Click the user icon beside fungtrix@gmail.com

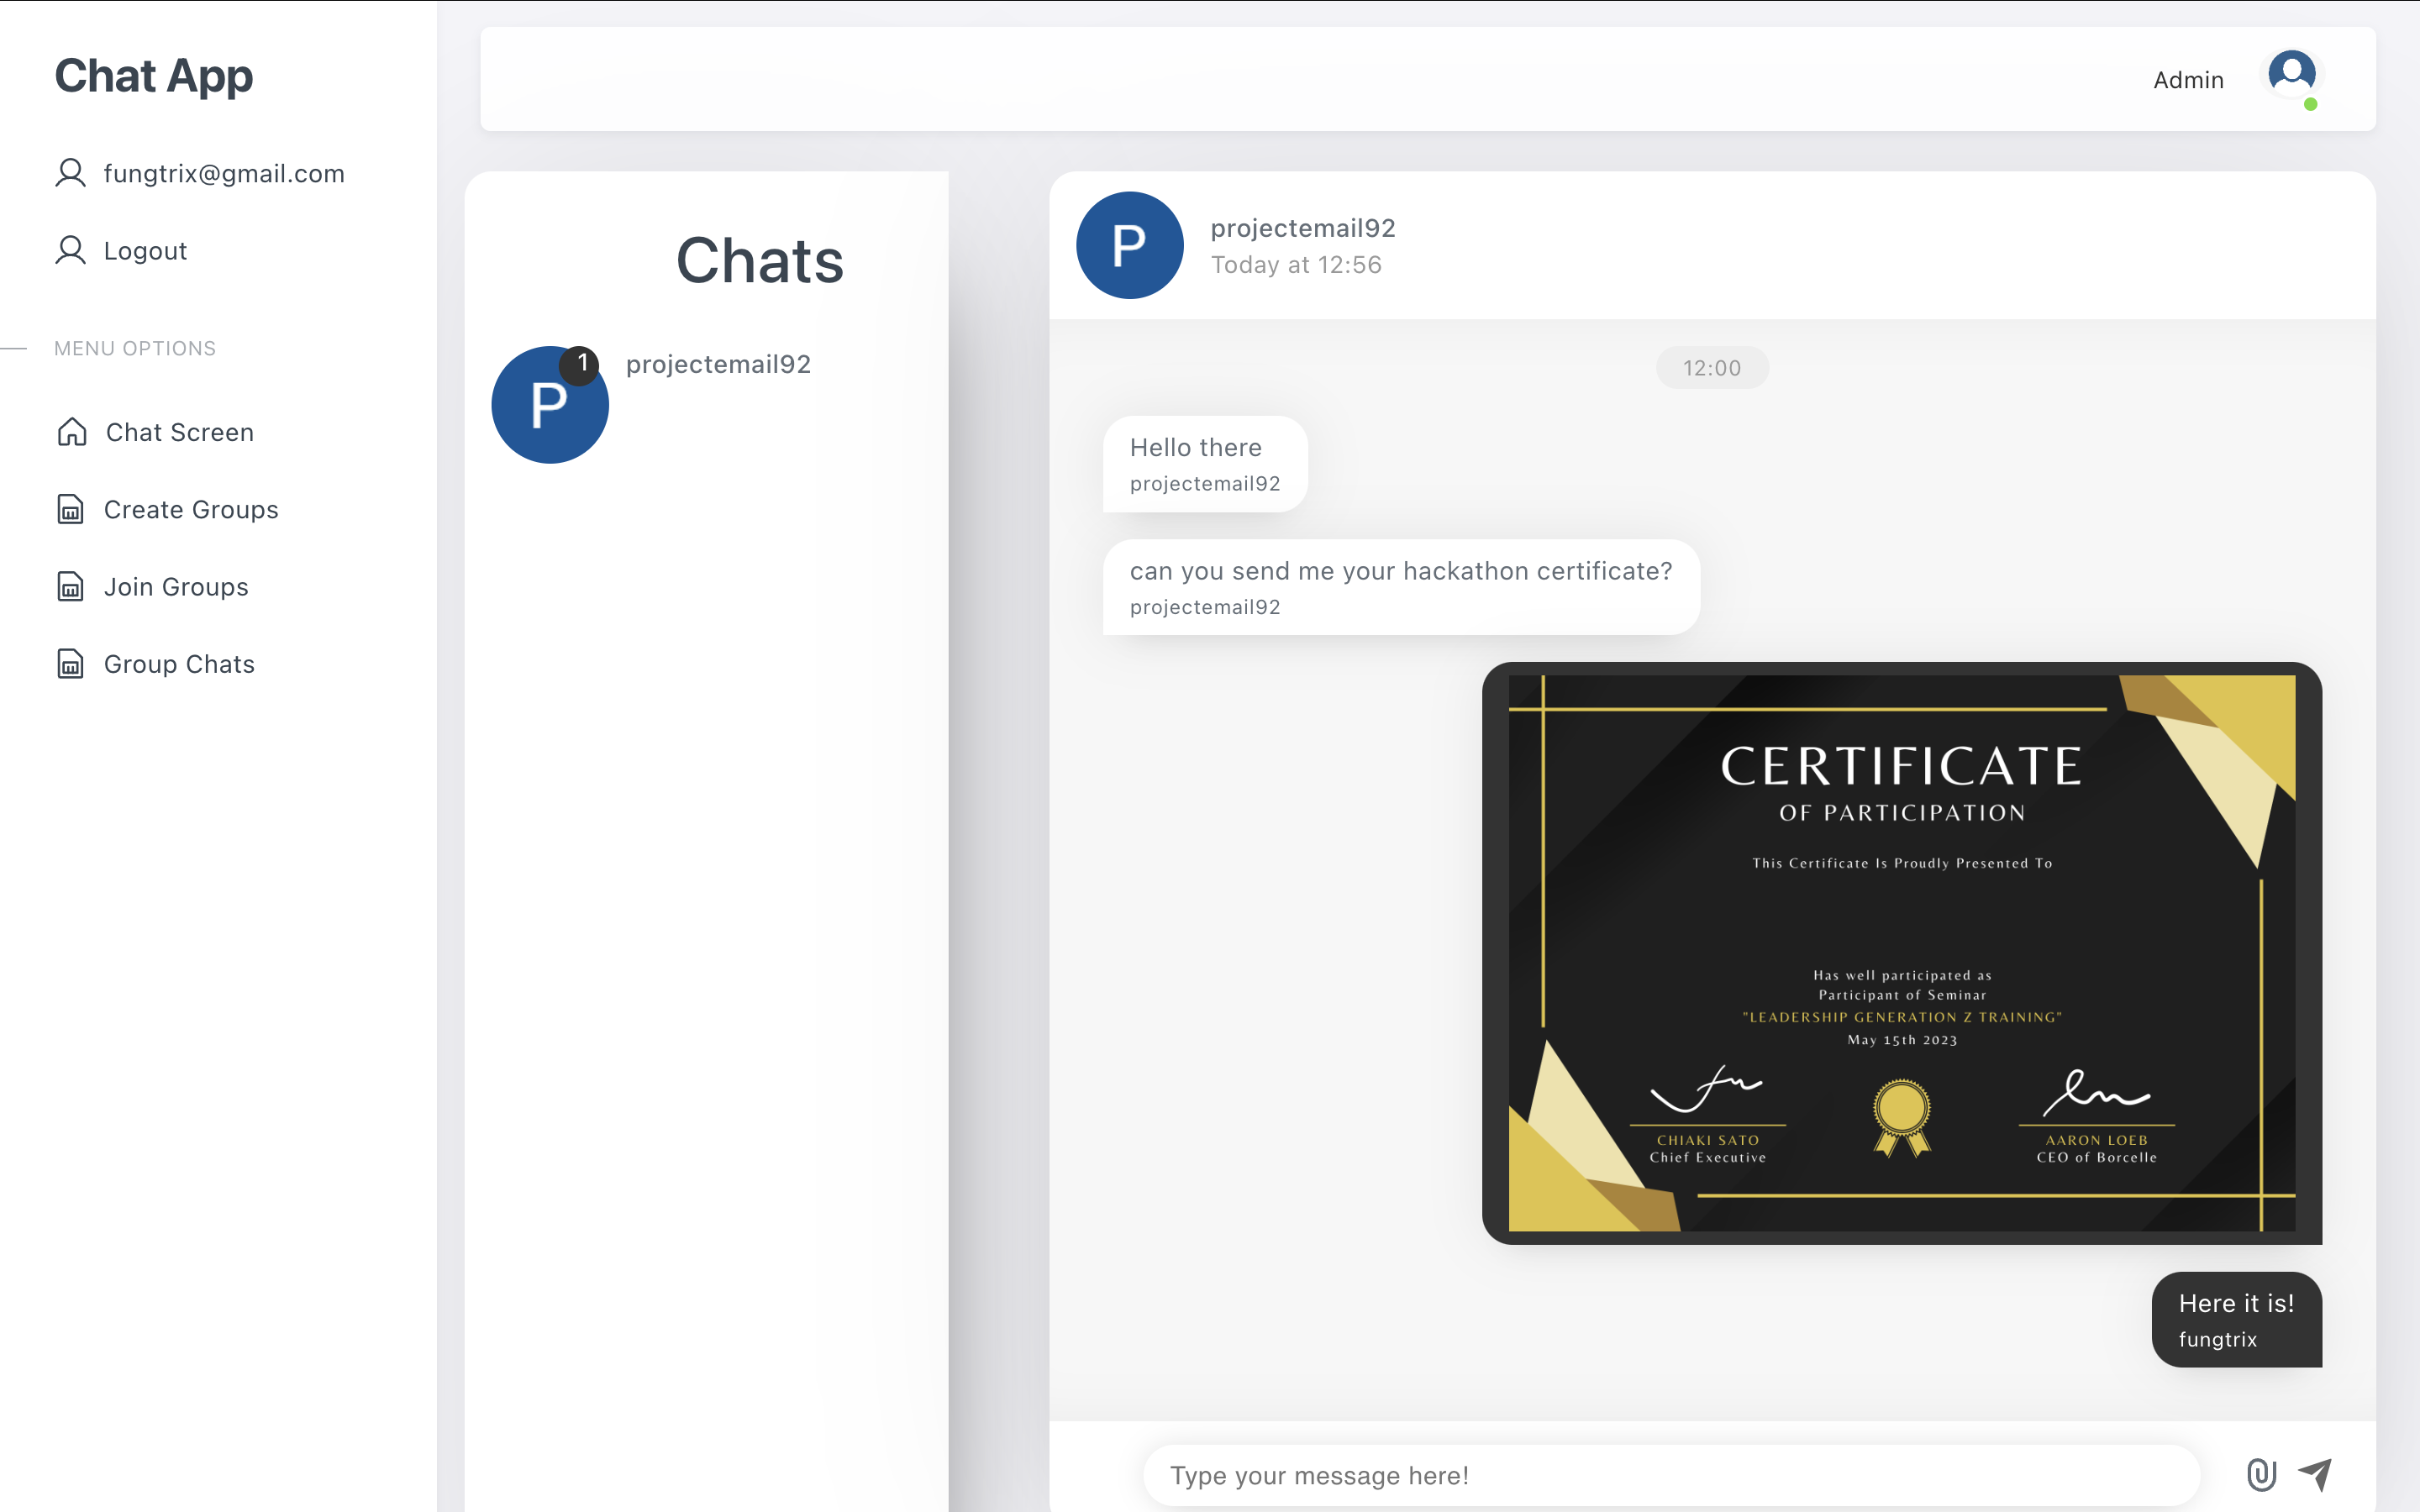tap(70, 173)
